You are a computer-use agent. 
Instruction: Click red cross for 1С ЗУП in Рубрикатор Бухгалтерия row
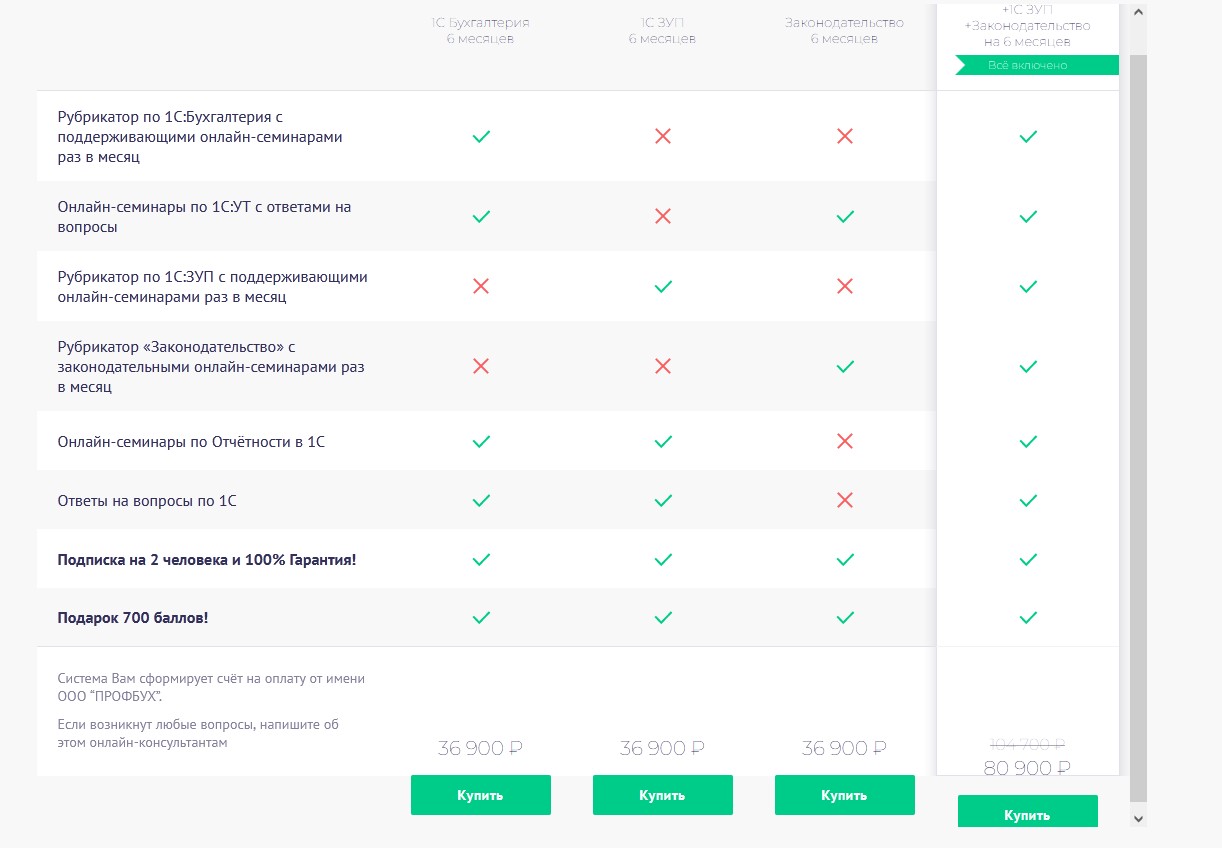coord(662,136)
